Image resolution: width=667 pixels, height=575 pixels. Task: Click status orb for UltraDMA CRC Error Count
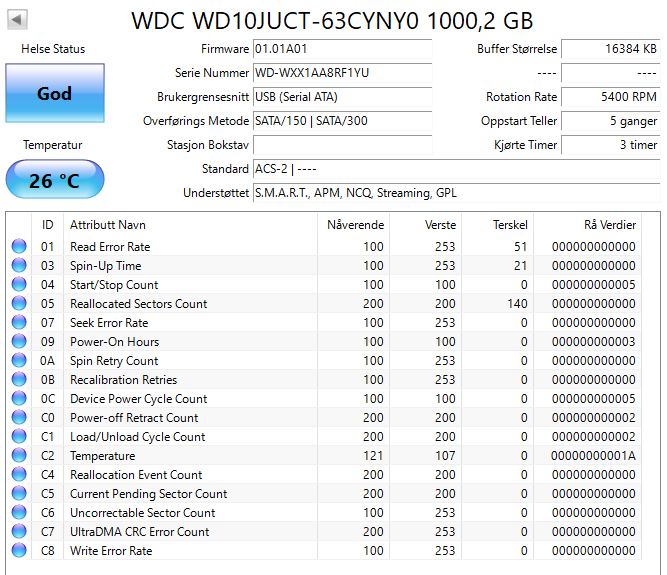[19, 532]
